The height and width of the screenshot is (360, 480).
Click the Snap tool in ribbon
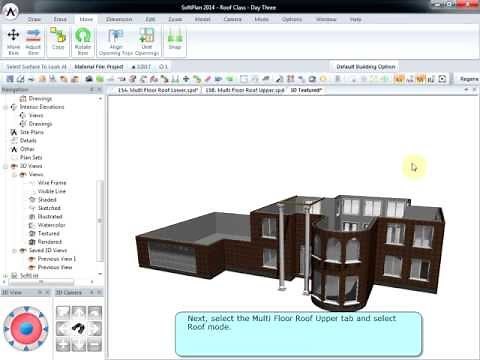175,39
